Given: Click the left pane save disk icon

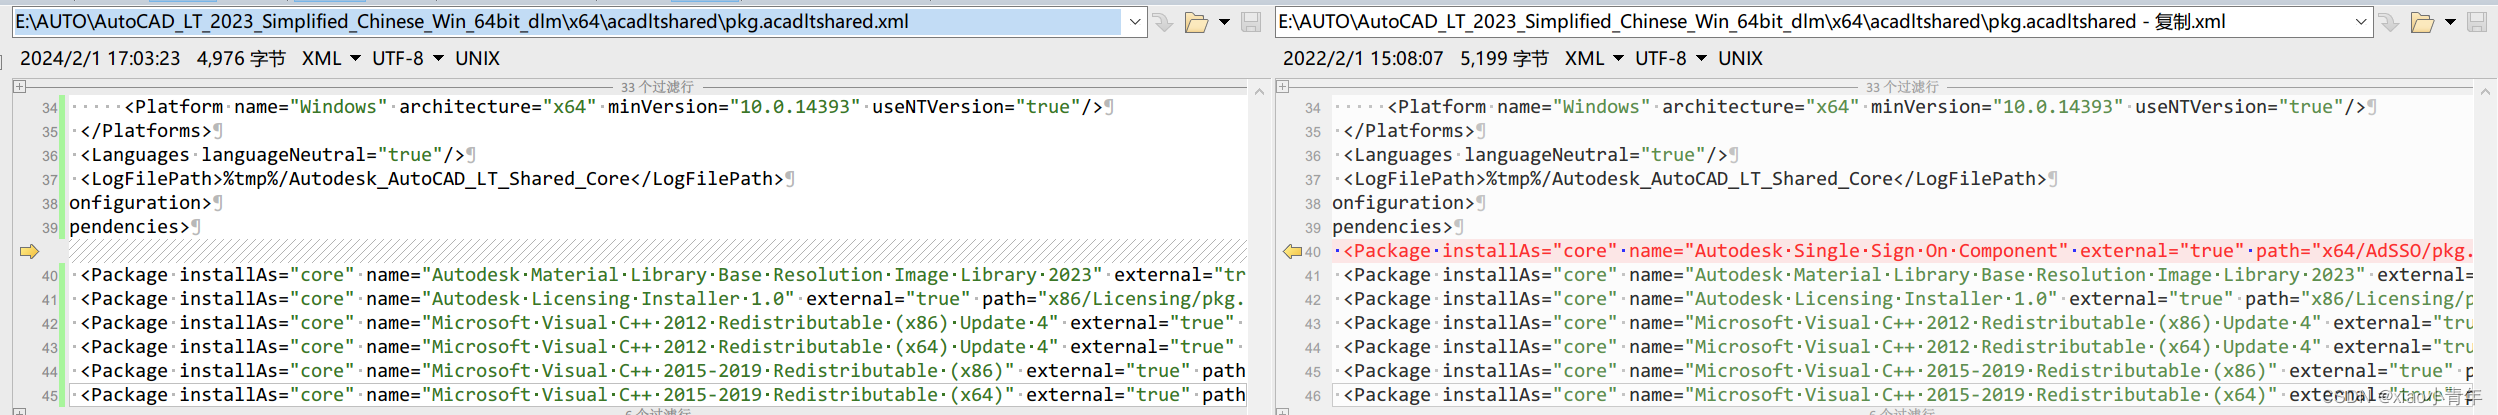Looking at the screenshot, I should pos(1251,22).
